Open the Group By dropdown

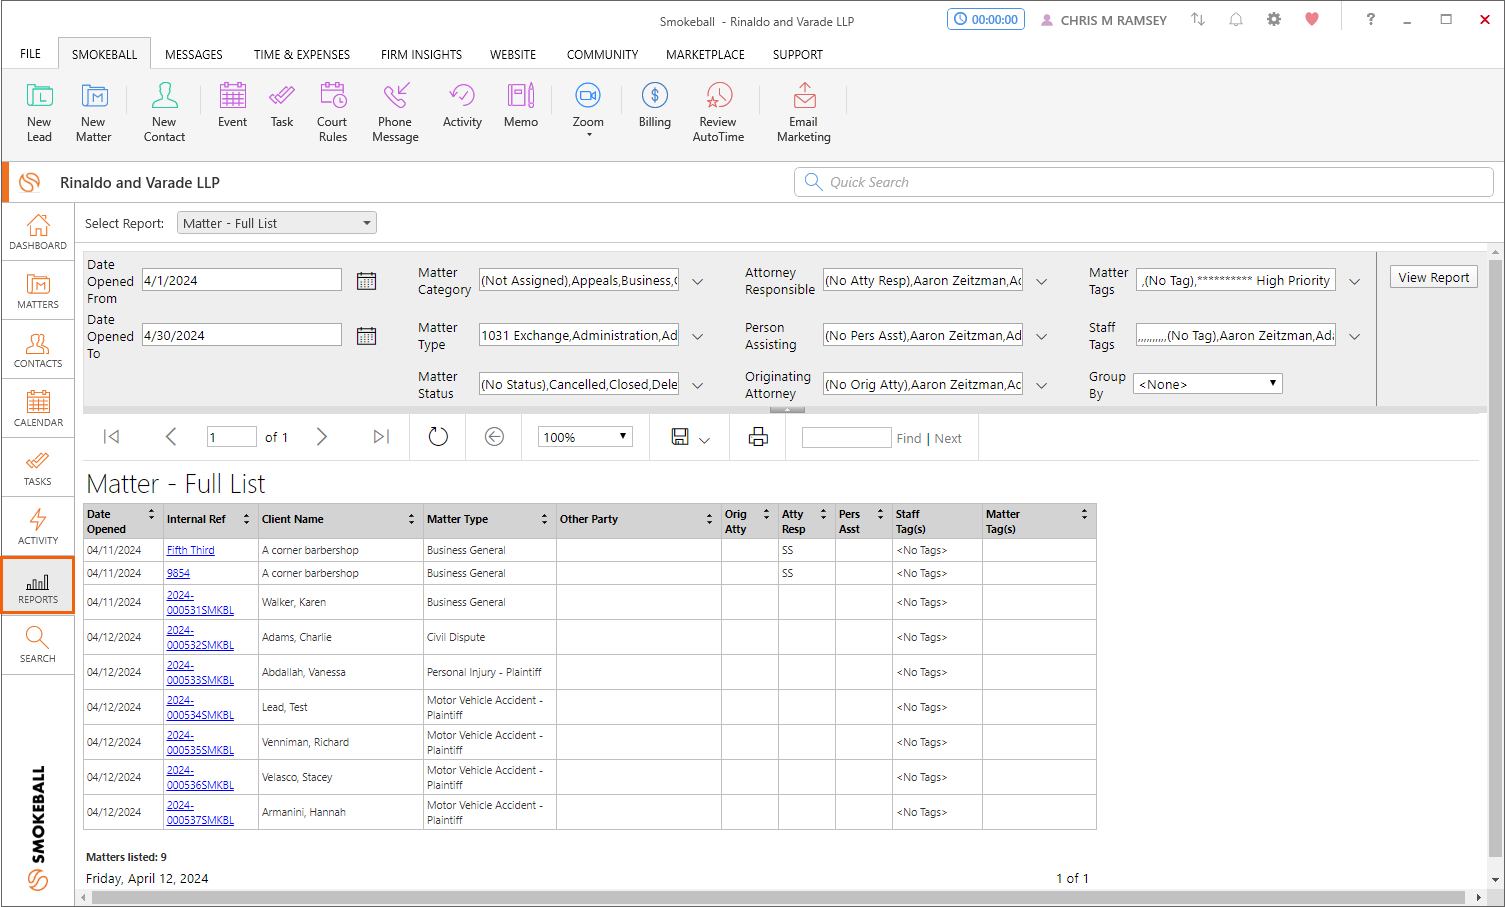[1208, 384]
